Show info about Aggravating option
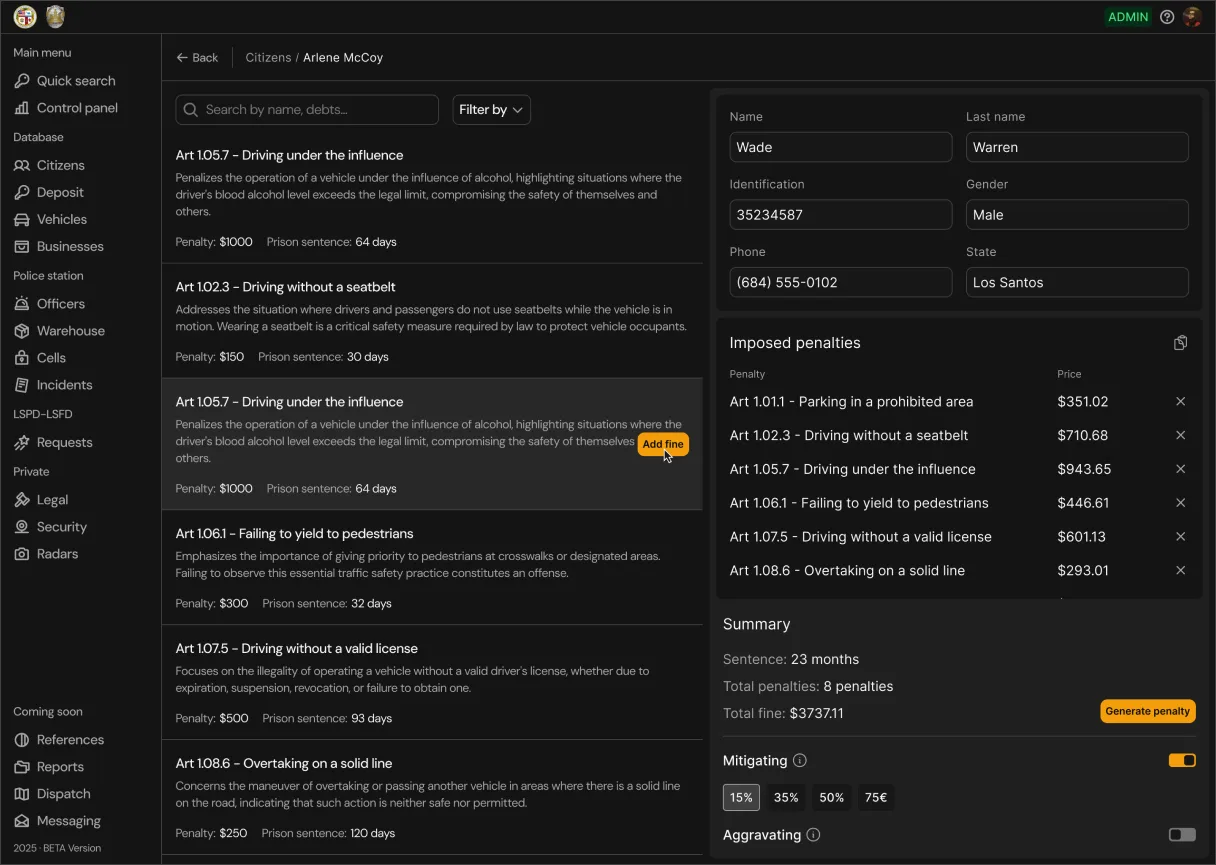This screenshot has width=1216, height=865. click(x=814, y=835)
